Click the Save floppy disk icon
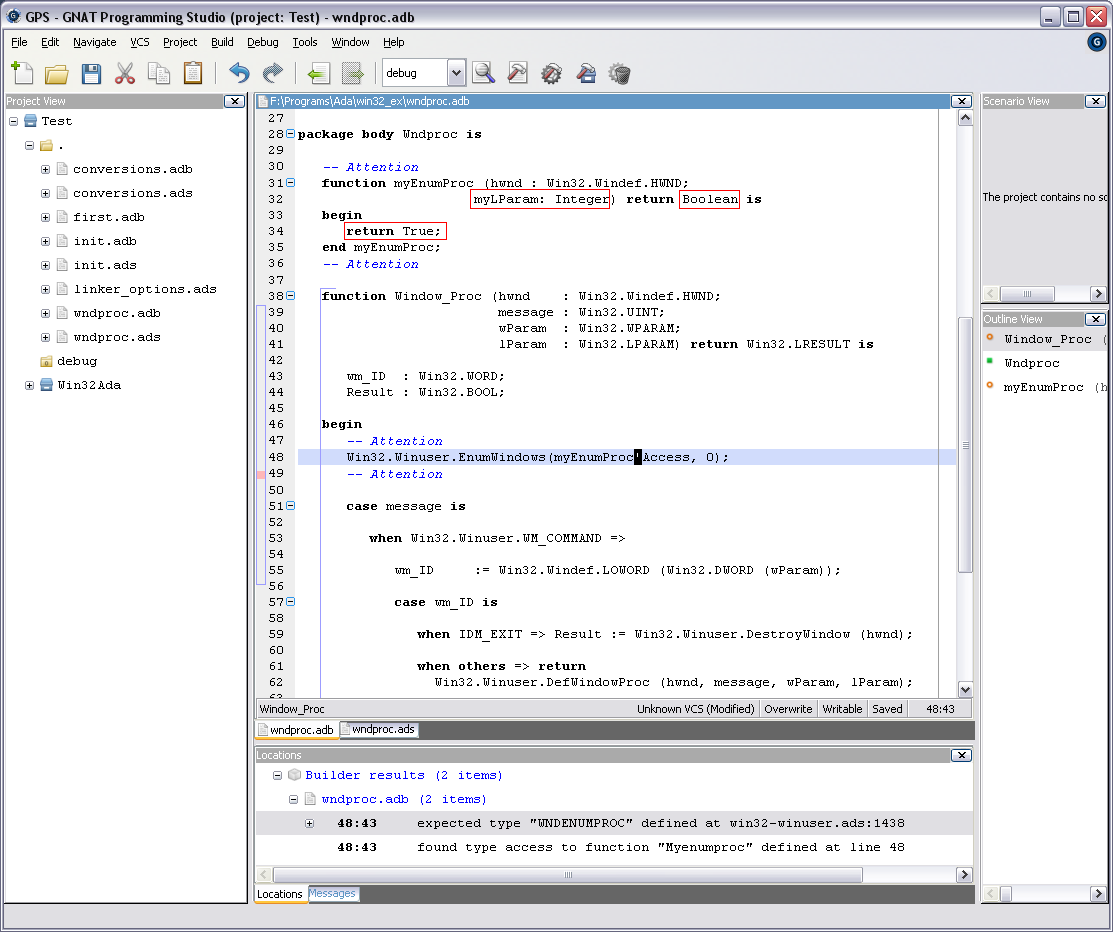This screenshot has width=1113, height=932. (x=91, y=73)
